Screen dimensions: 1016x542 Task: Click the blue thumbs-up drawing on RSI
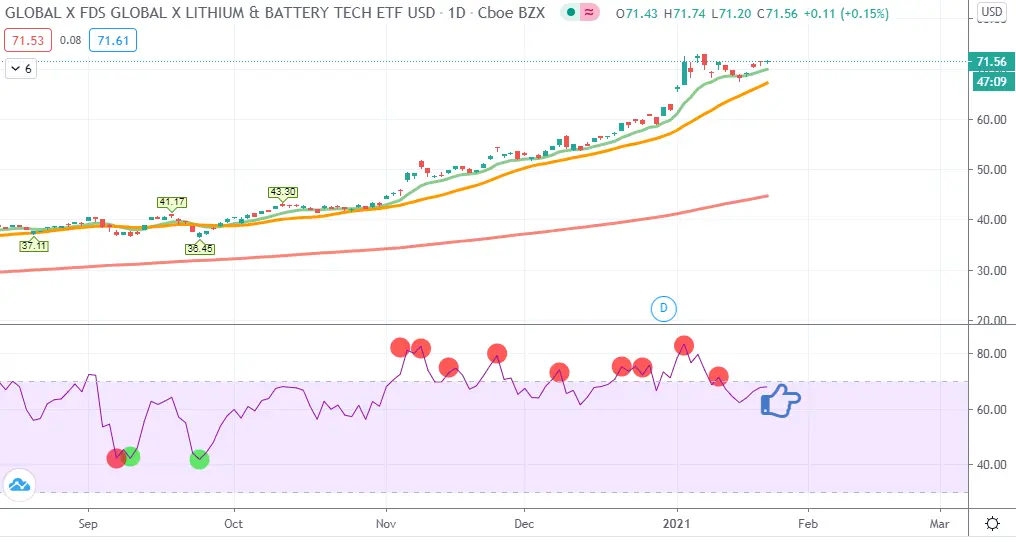[780, 400]
